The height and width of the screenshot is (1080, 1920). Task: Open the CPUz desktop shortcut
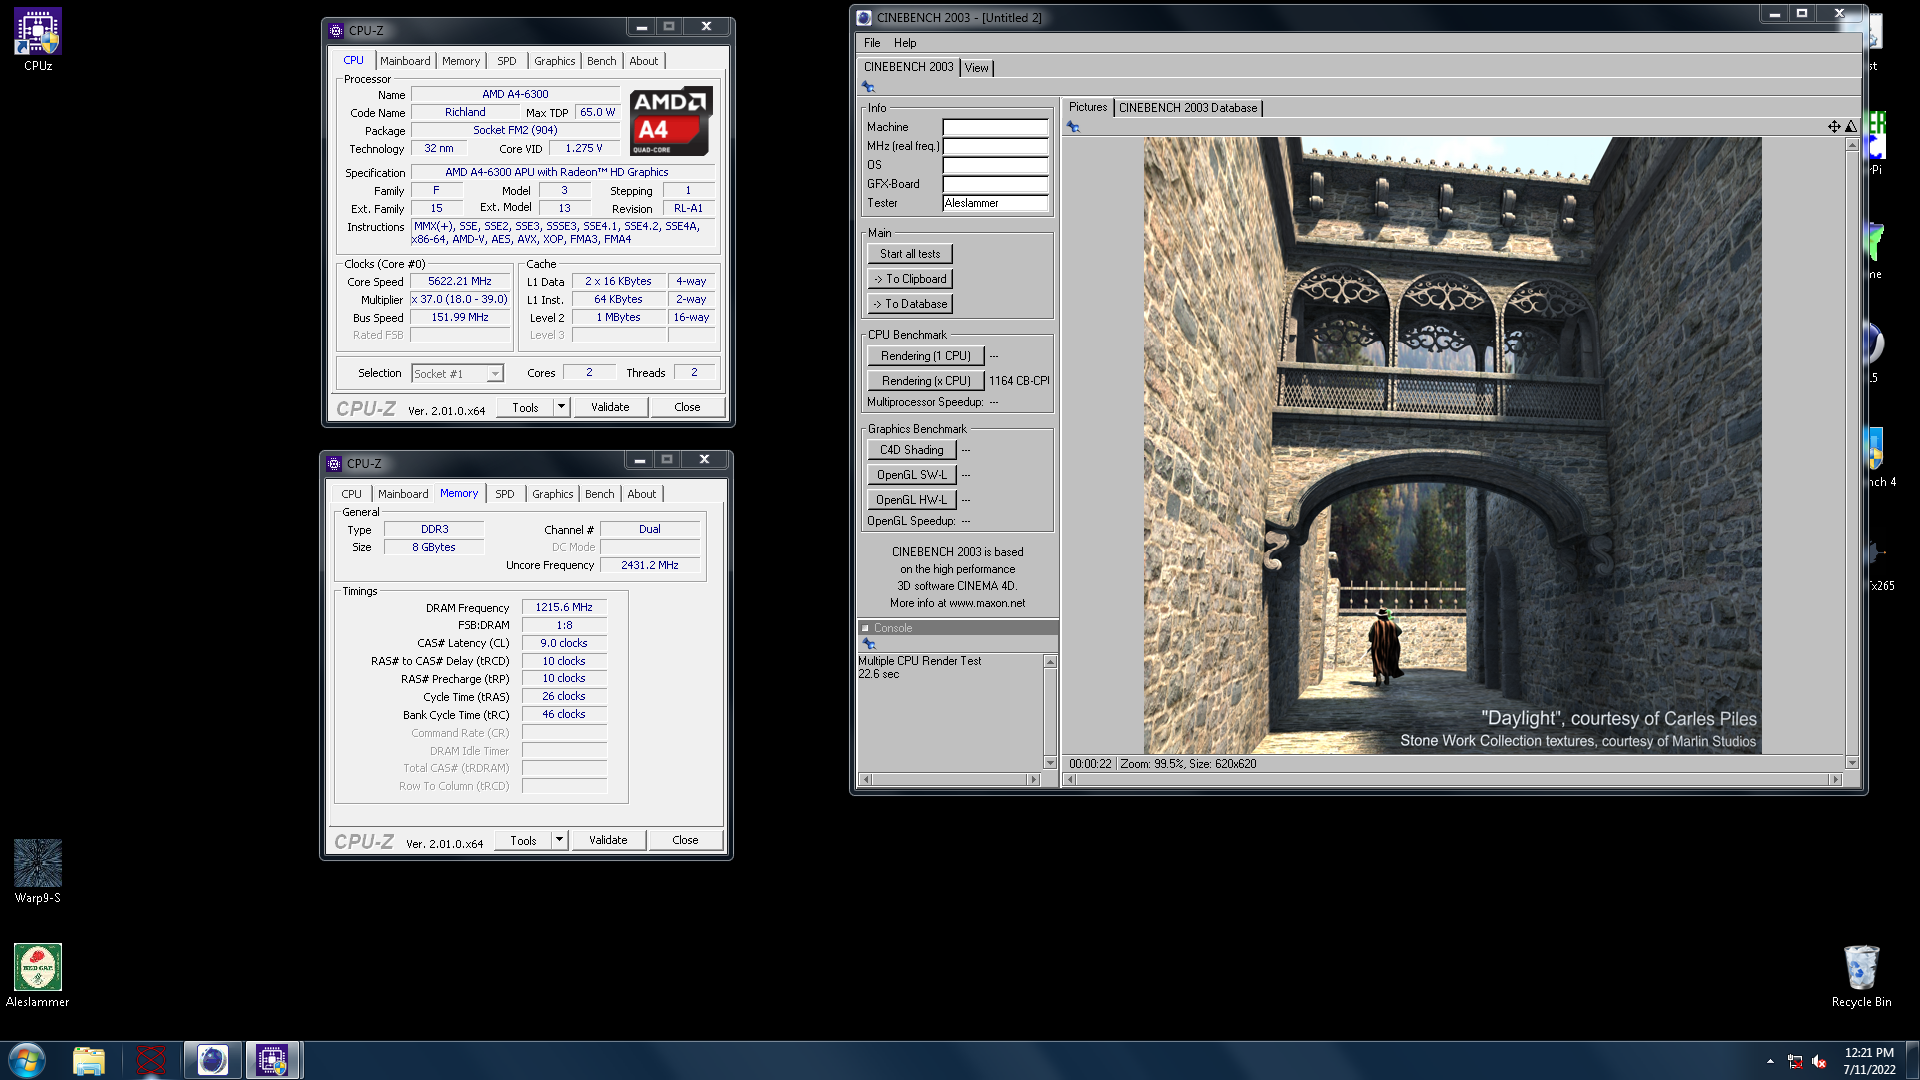pyautogui.click(x=38, y=40)
